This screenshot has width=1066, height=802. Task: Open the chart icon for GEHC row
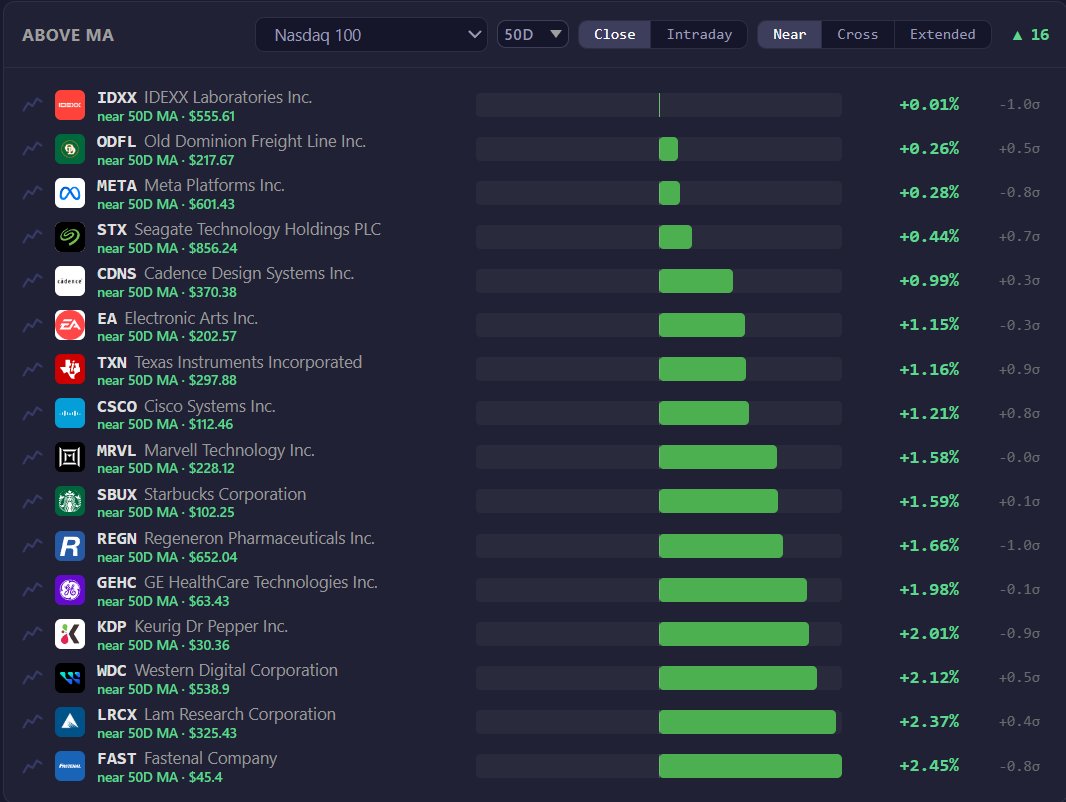pos(32,590)
